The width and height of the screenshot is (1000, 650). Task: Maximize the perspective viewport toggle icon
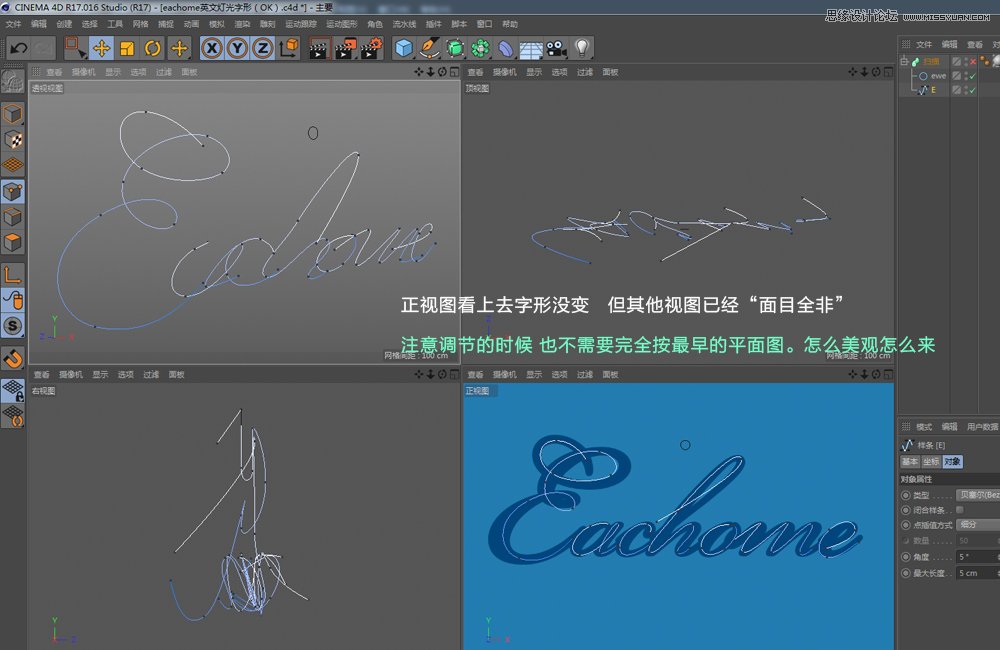pos(454,72)
